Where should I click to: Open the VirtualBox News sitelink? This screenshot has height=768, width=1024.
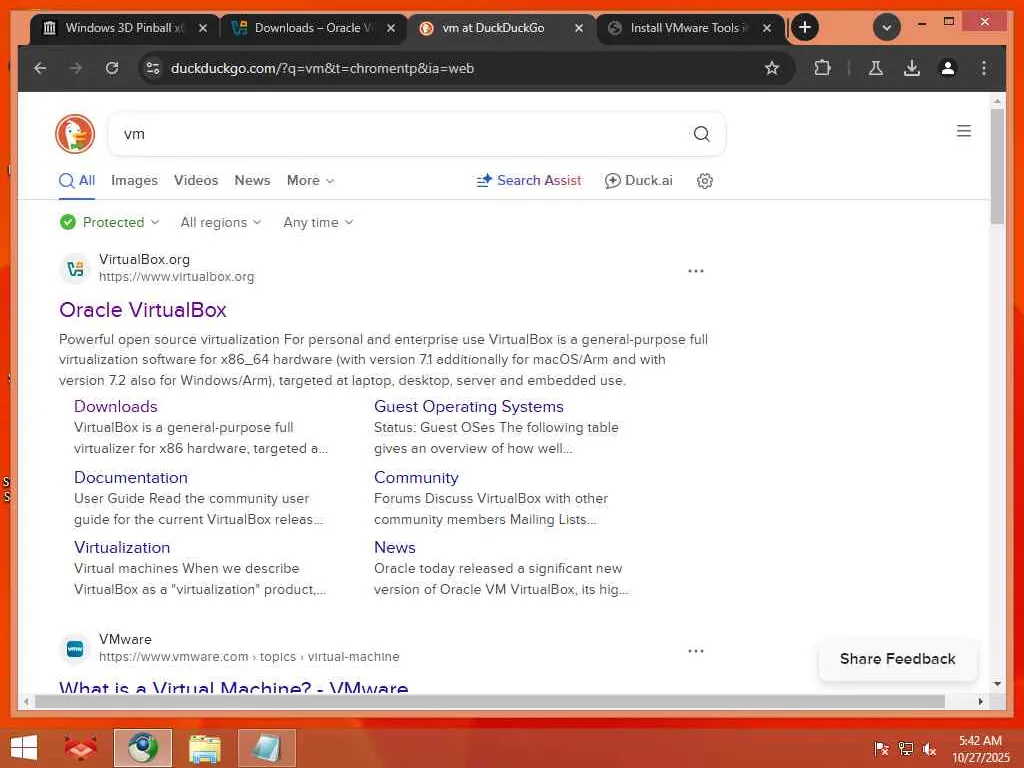click(394, 547)
